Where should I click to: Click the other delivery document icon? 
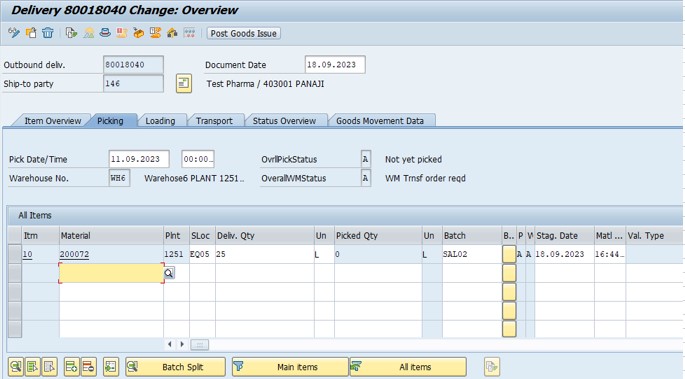[x=31, y=33]
